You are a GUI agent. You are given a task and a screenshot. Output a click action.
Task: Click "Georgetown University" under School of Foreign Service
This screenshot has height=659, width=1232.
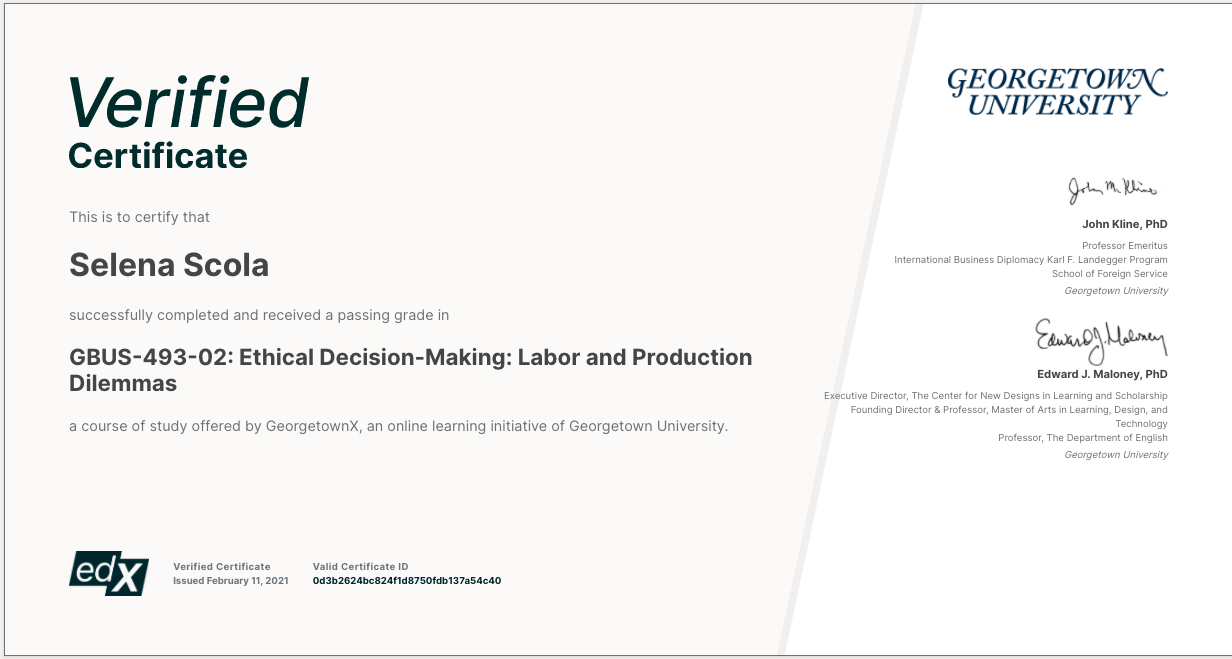(x=1116, y=291)
